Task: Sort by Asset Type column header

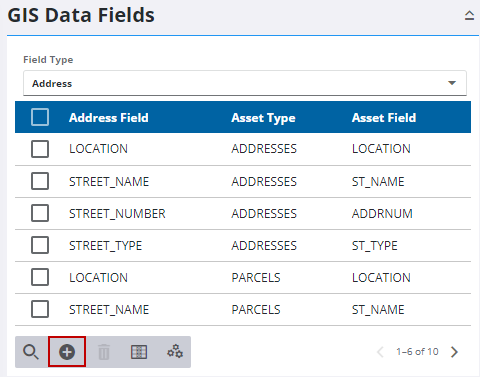Action: coord(263,118)
